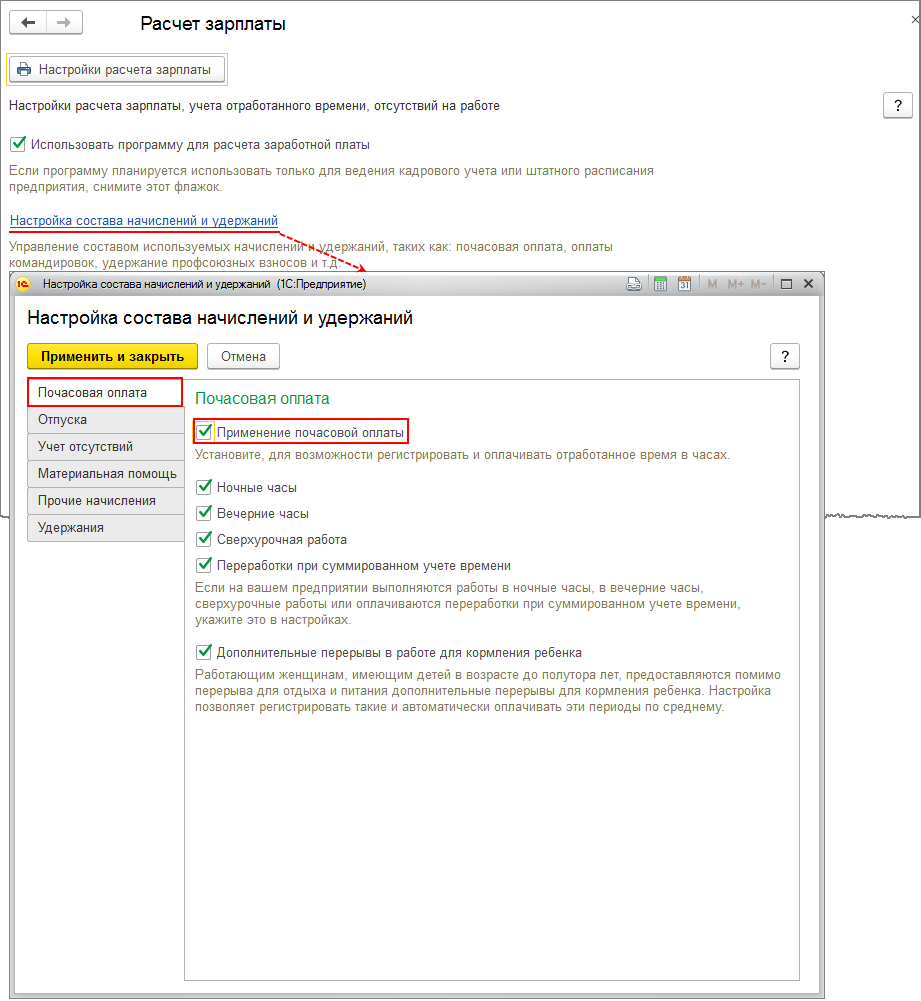The height and width of the screenshot is (1001, 921).
Task: Uncheck Переработки при суммированном учете времени
Action: (x=204, y=565)
